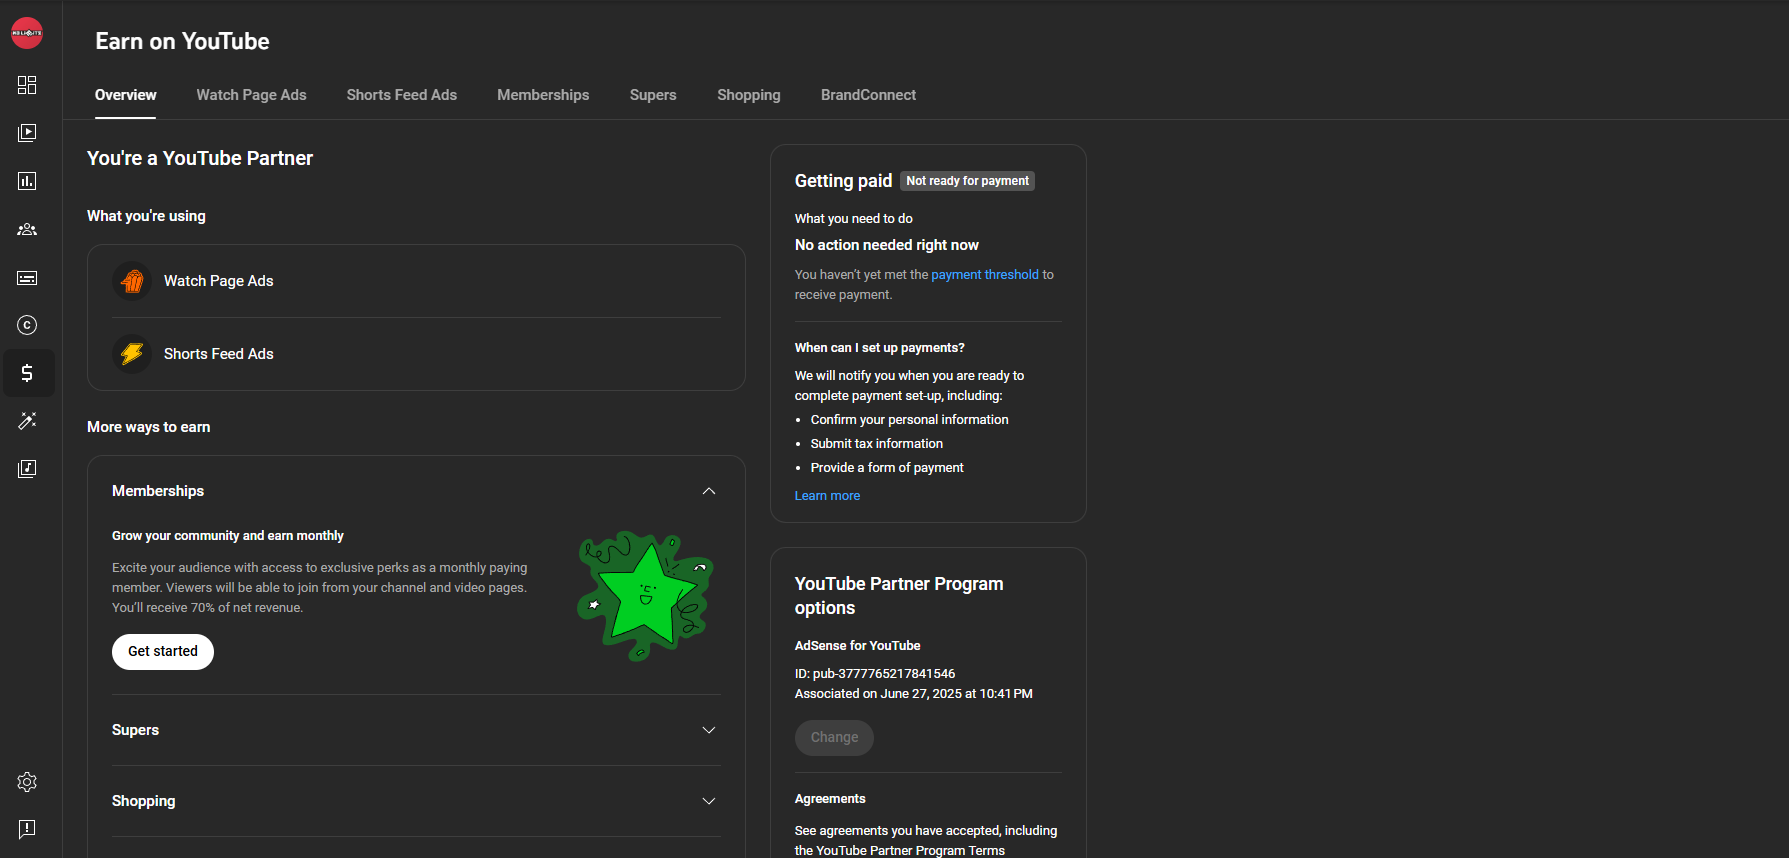Open Settings gear icon

pyautogui.click(x=27, y=782)
